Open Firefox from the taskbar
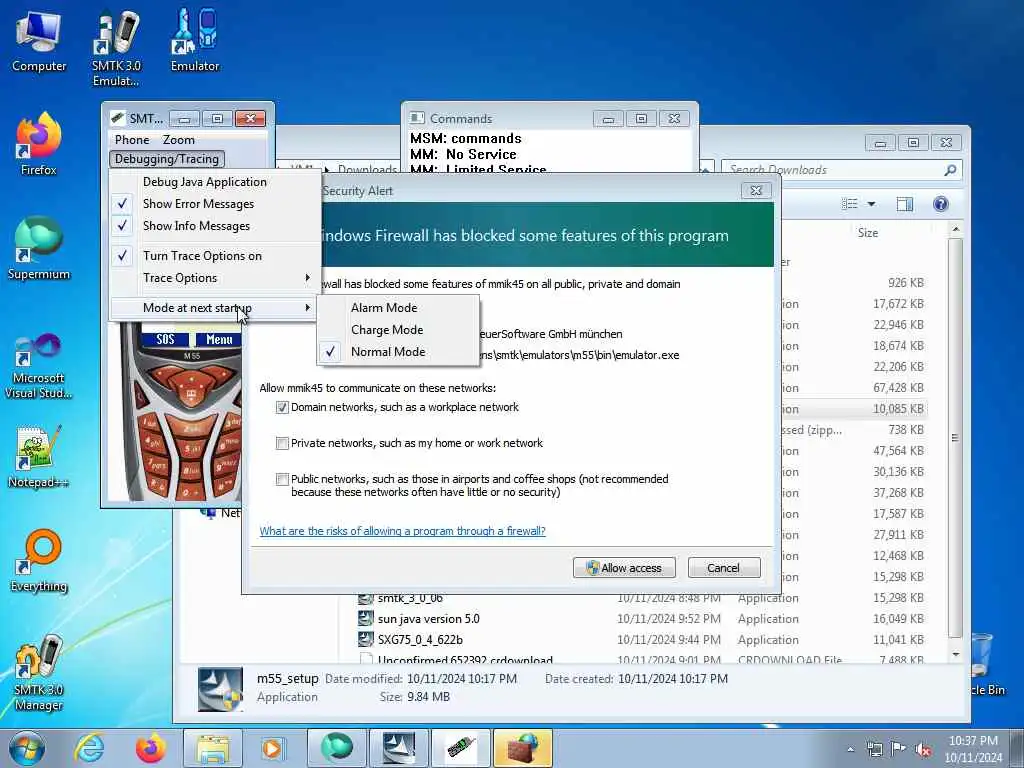The height and width of the screenshot is (768, 1024). [x=150, y=748]
